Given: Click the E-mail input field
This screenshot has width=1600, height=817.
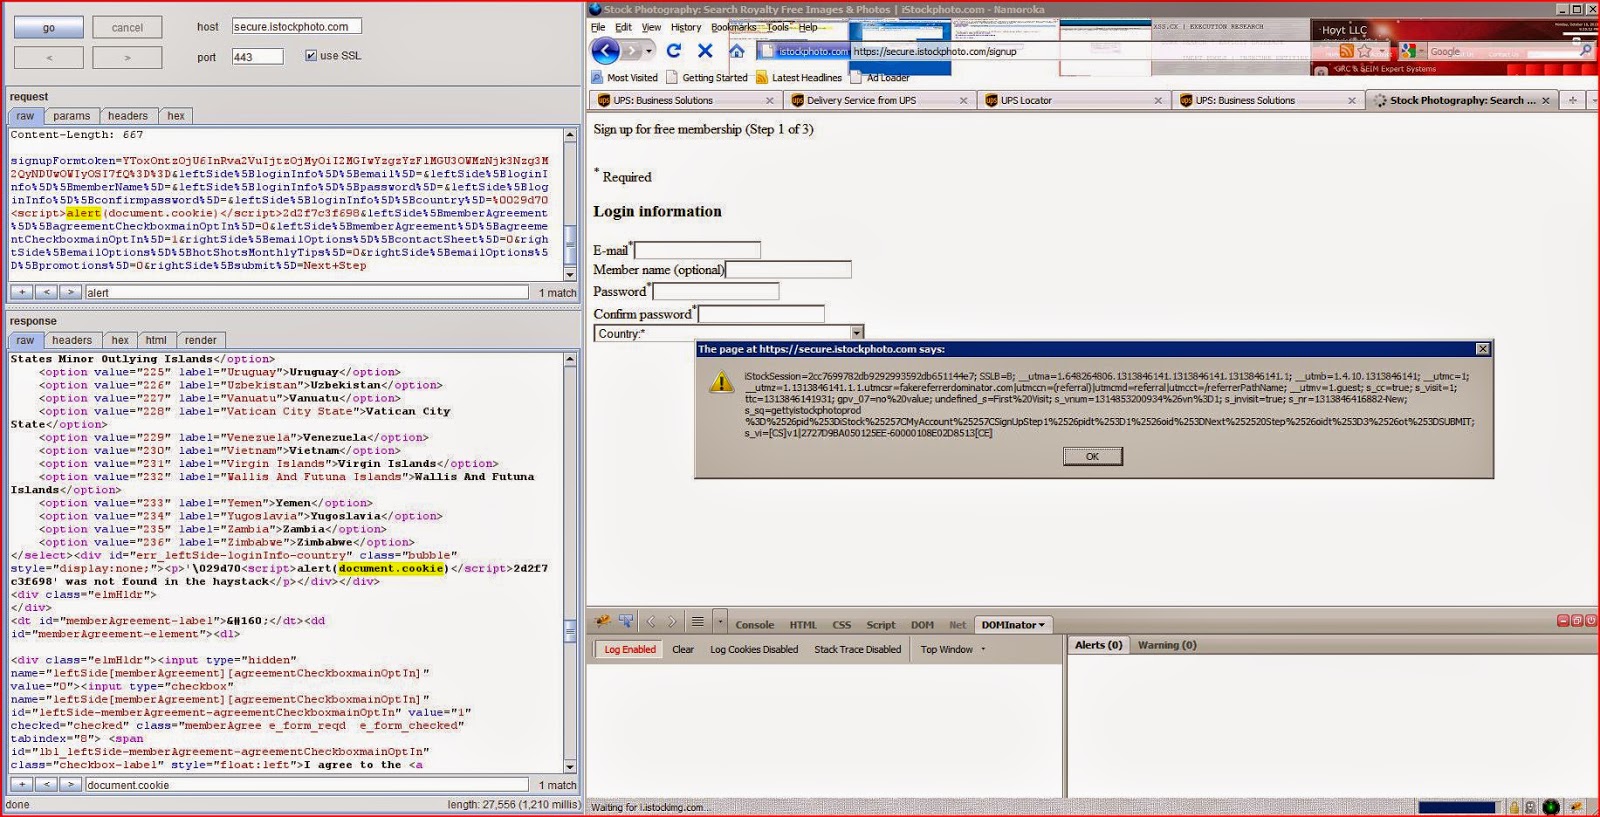Looking at the screenshot, I should point(697,250).
